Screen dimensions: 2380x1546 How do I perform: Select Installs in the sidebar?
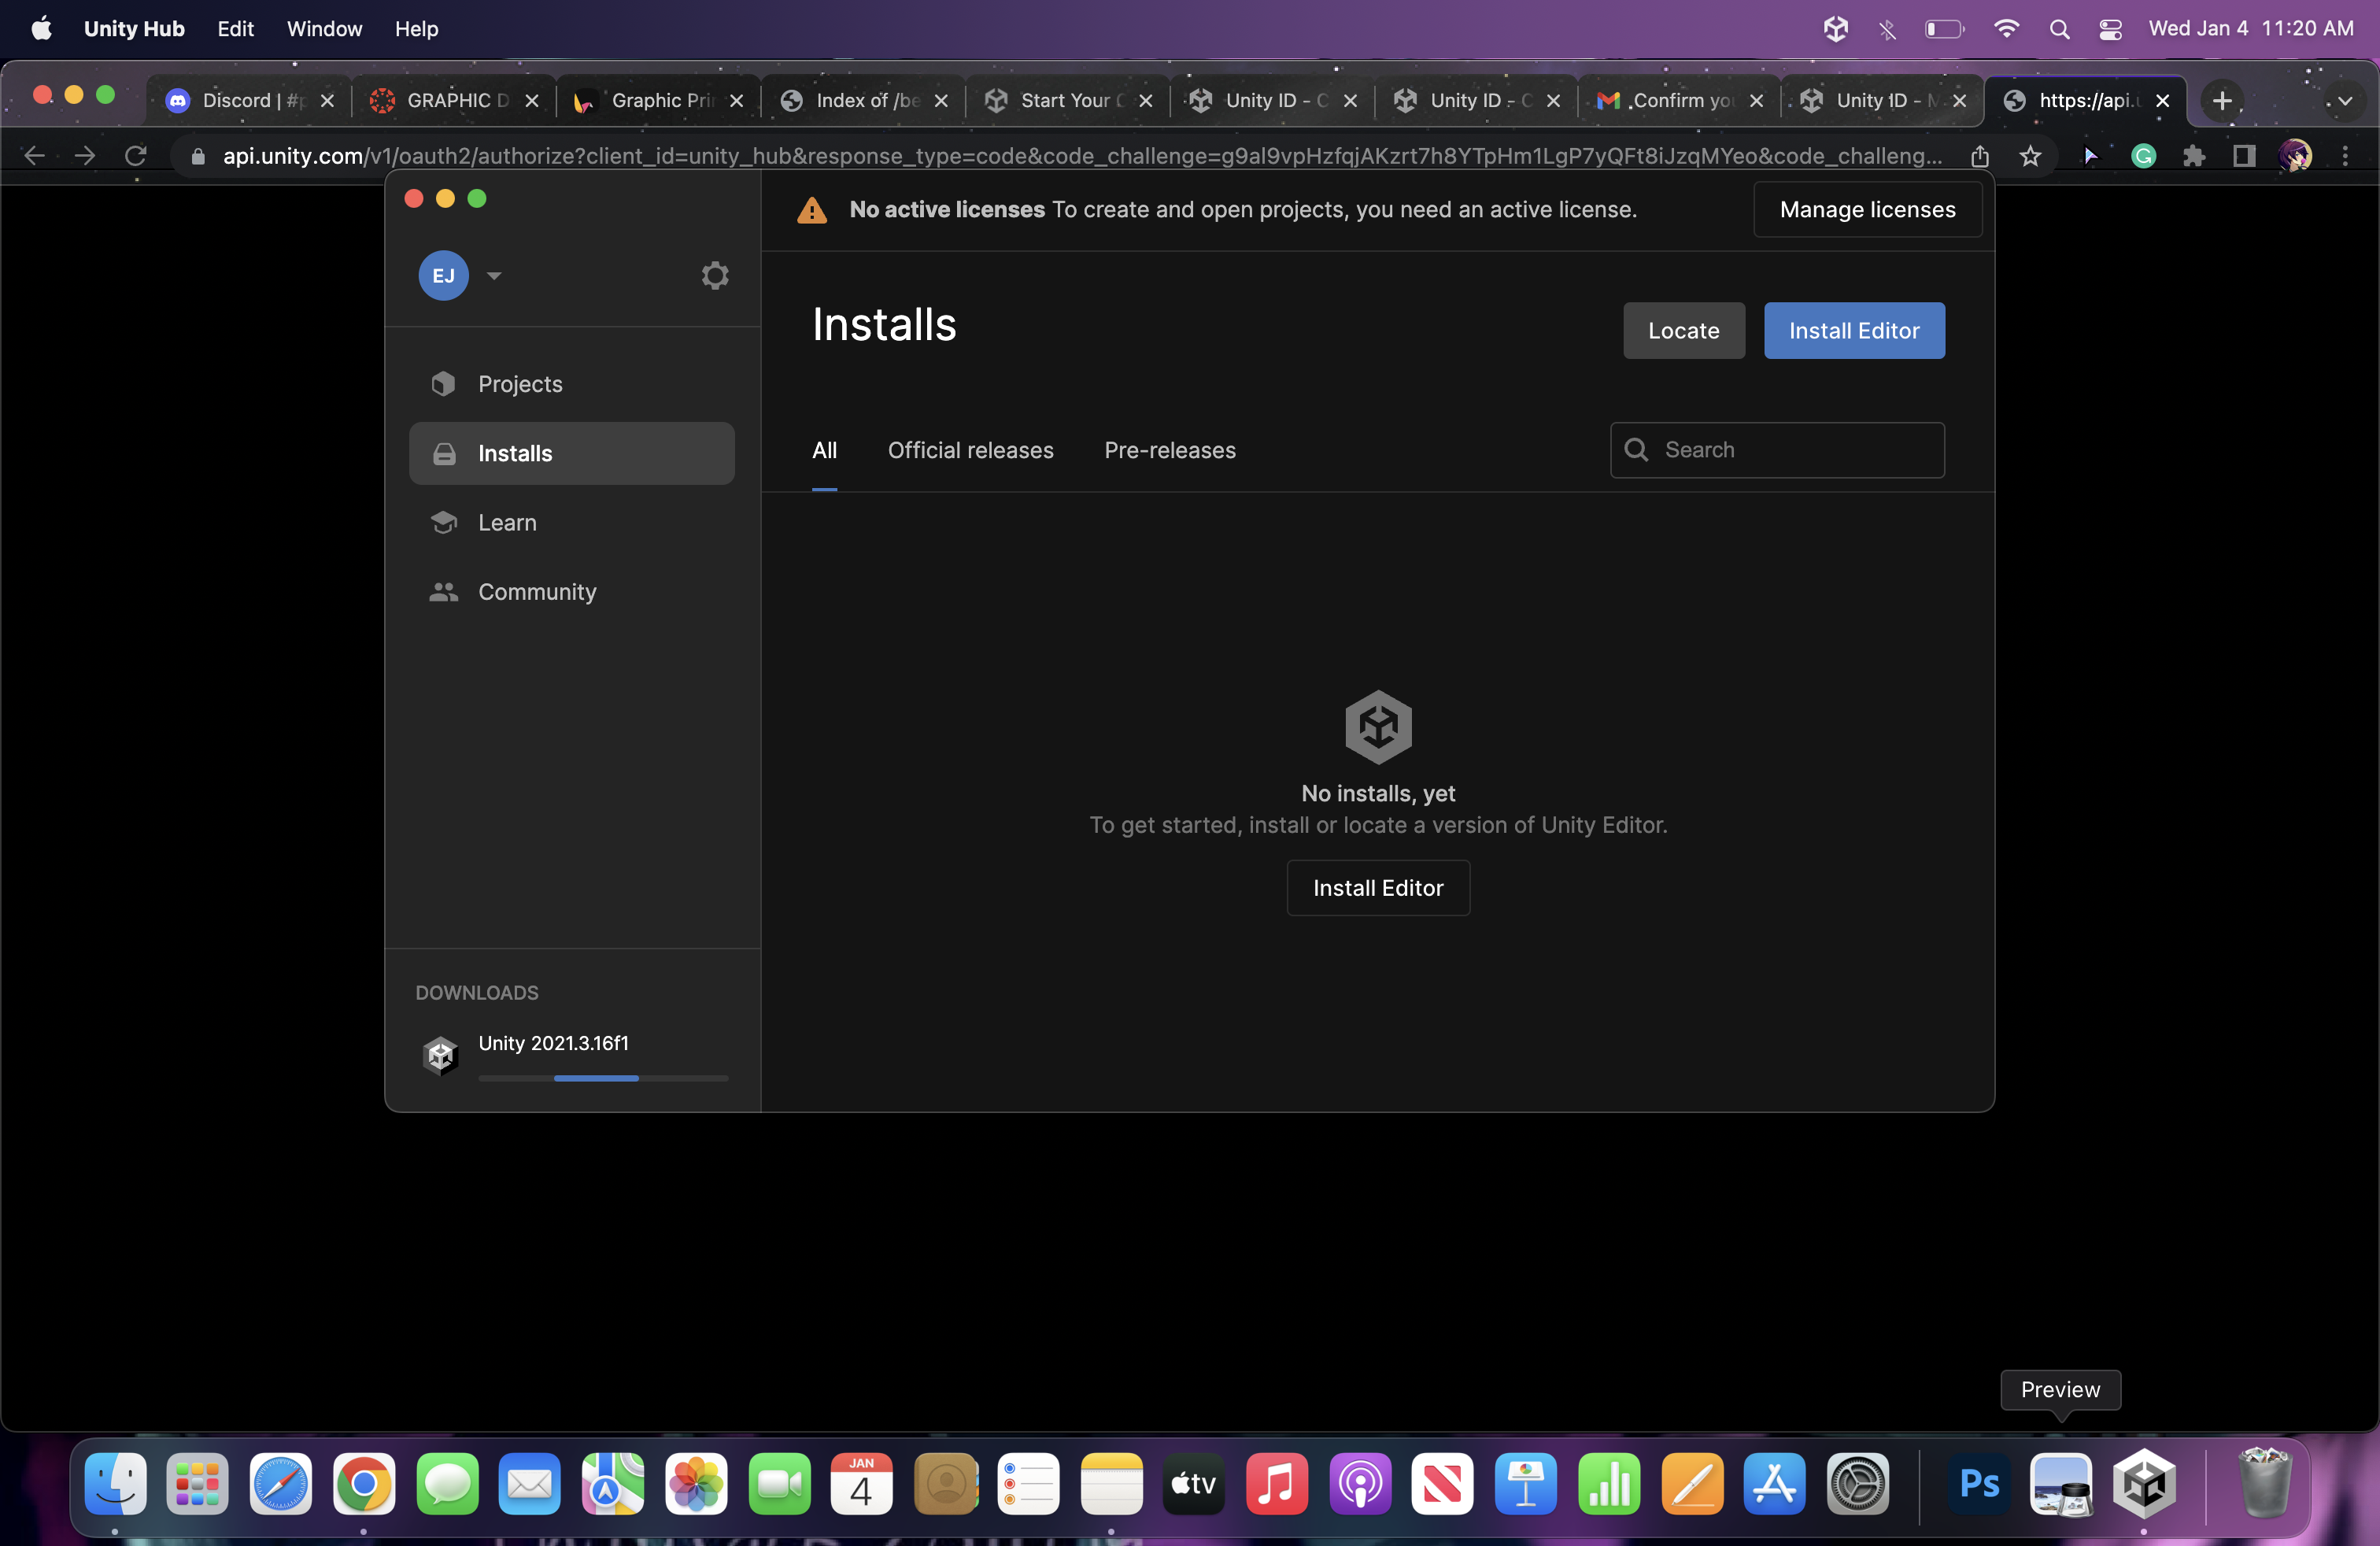pos(572,453)
